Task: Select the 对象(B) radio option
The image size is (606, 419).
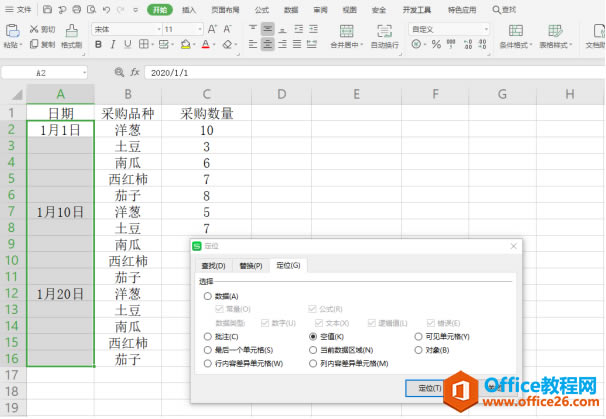Action: click(x=418, y=350)
